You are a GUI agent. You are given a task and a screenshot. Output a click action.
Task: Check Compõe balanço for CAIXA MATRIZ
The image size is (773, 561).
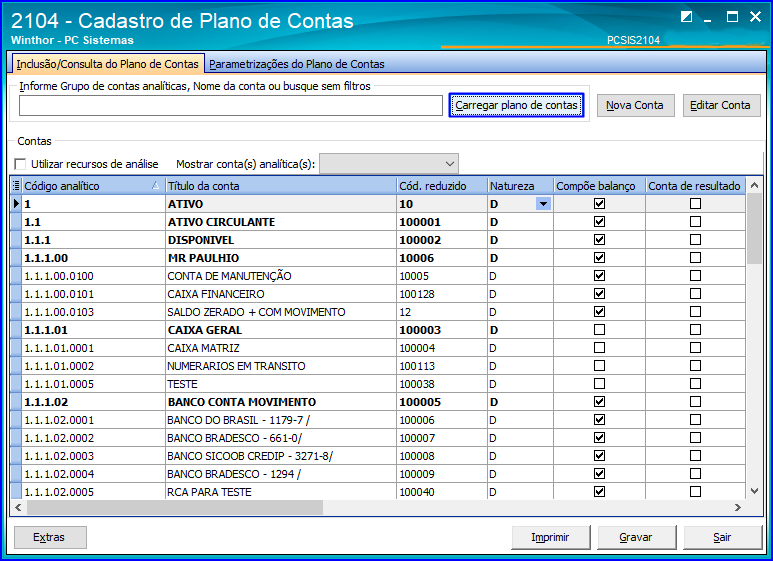click(x=599, y=348)
